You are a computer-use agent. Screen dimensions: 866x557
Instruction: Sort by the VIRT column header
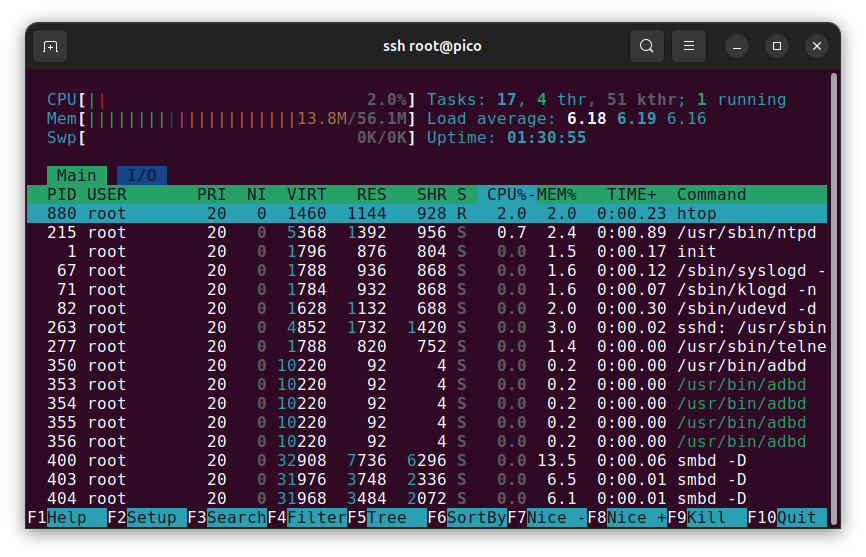(307, 195)
